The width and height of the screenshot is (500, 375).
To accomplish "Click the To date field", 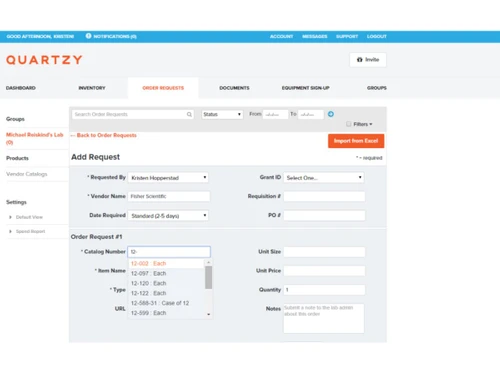I will [x=311, y=114].
